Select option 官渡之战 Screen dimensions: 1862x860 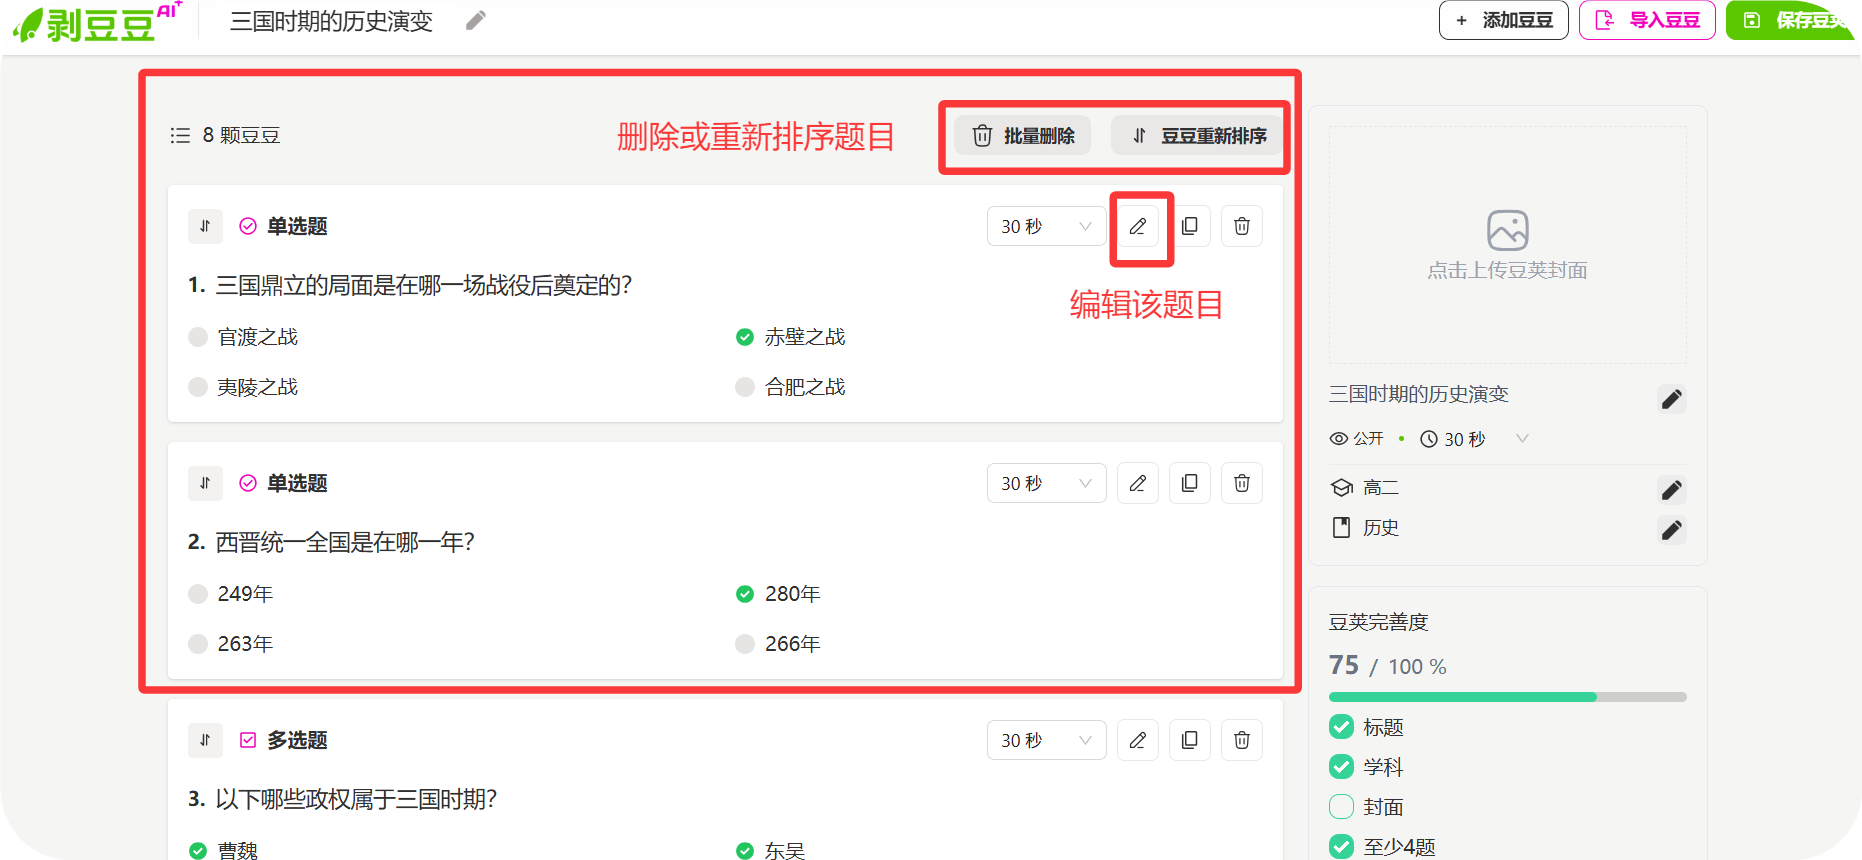pyautogui.click(x=198, y=337)
